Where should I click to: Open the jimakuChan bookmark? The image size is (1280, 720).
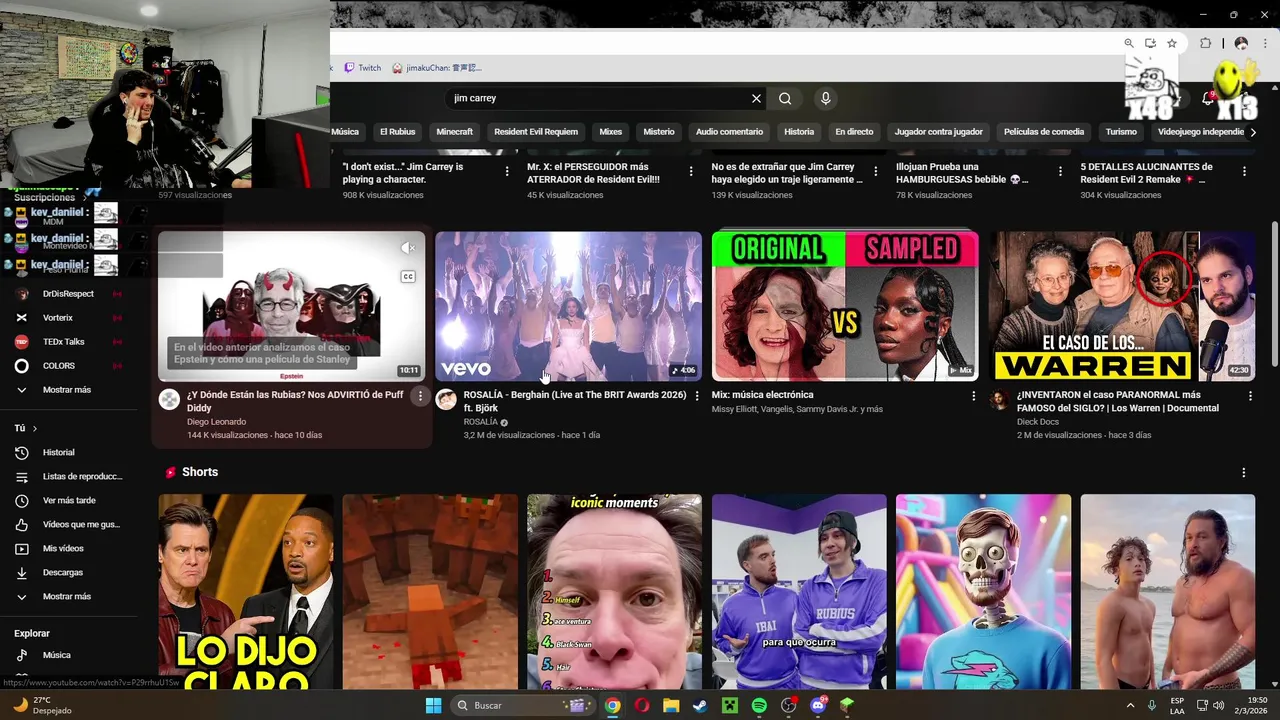coord(437,68)
